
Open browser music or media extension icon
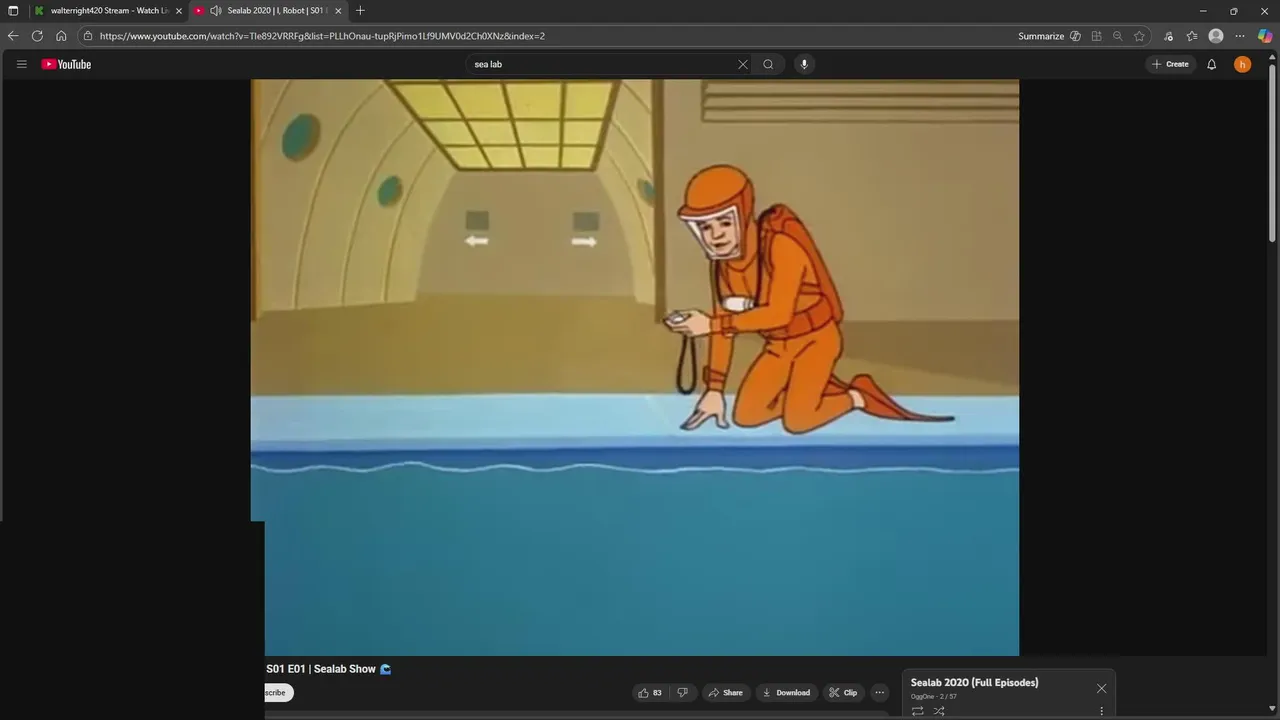(x=1168, y=36)
